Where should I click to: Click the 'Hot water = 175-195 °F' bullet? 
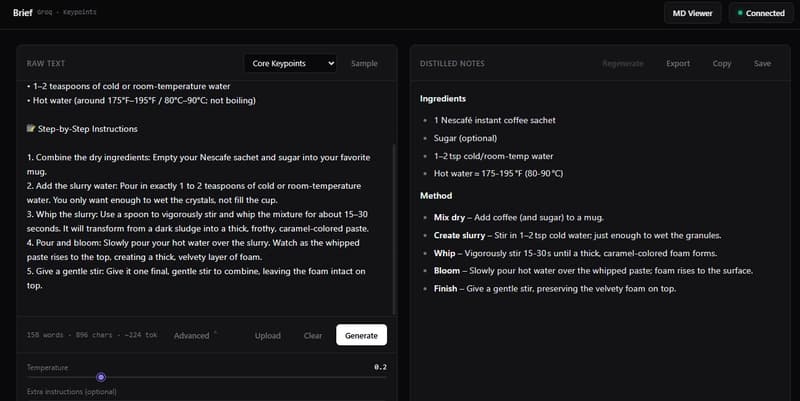point(498,173)
